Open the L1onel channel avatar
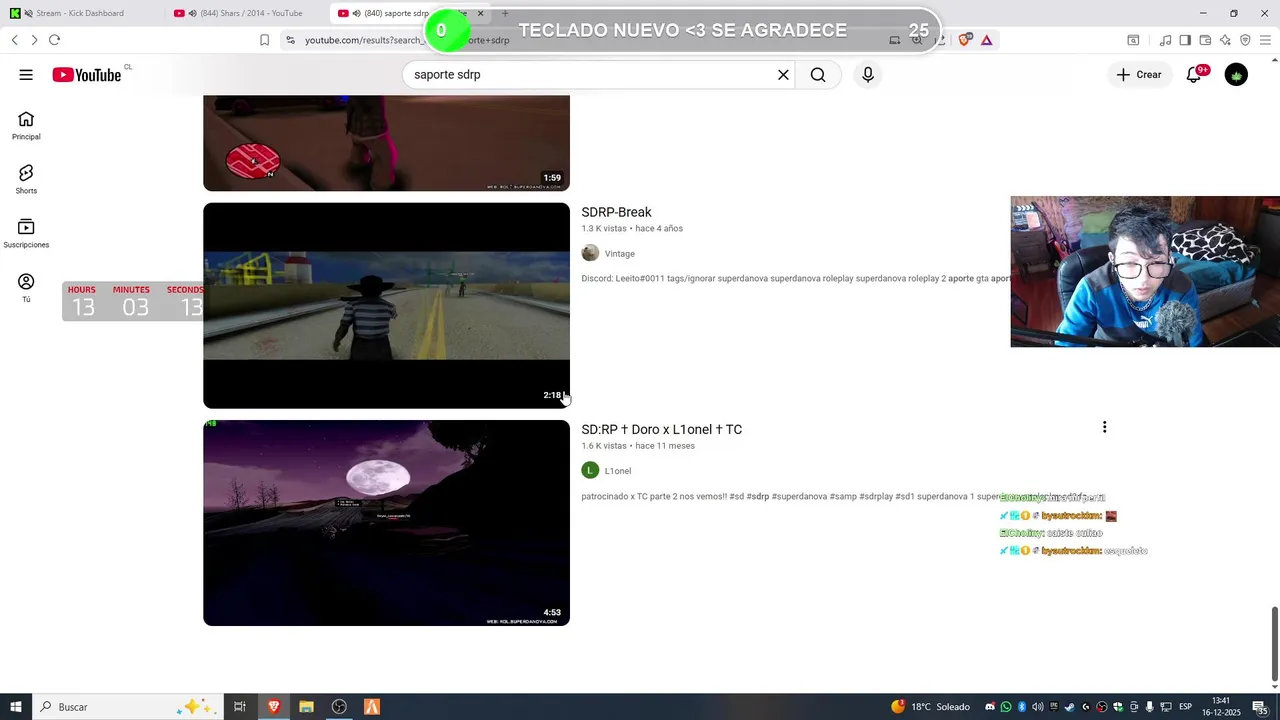The height and width of the screenshot is (720, 1280). pyautogui.click(x=590, y=470)
